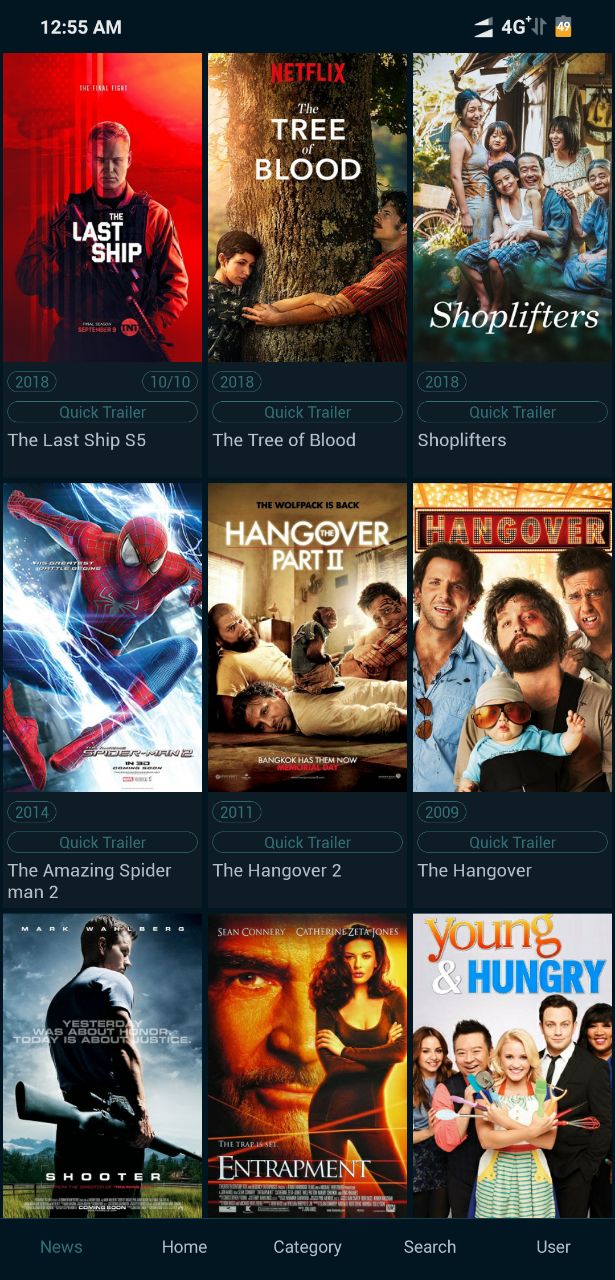Open The Last Ship poster
This screenshot has height=1280, width=615.
pyautogui.click(x=102, y=208)
